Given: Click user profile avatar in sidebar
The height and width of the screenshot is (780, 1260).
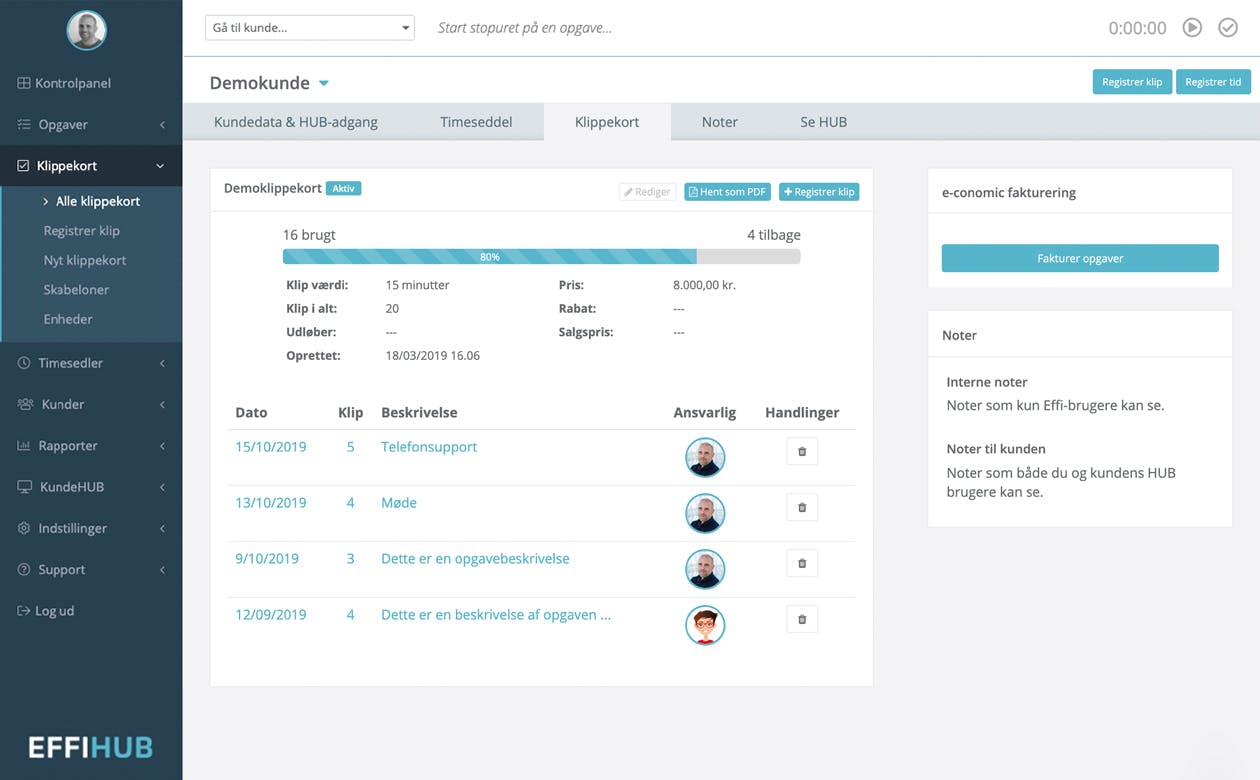Looking at the screenshot, I should [87, 31].
